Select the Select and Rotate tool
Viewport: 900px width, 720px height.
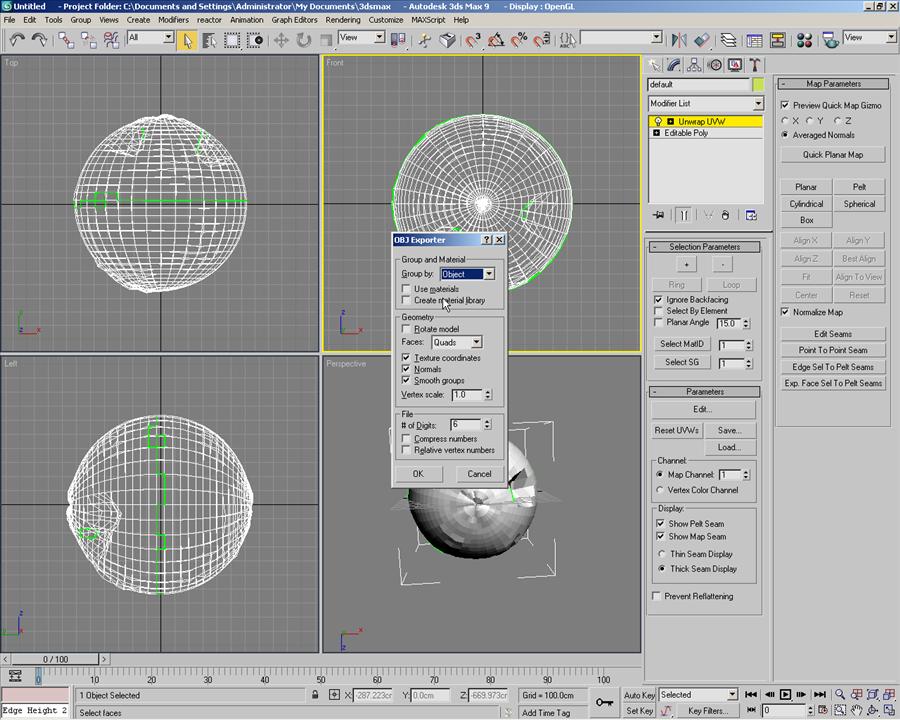(x=303, y=40)
